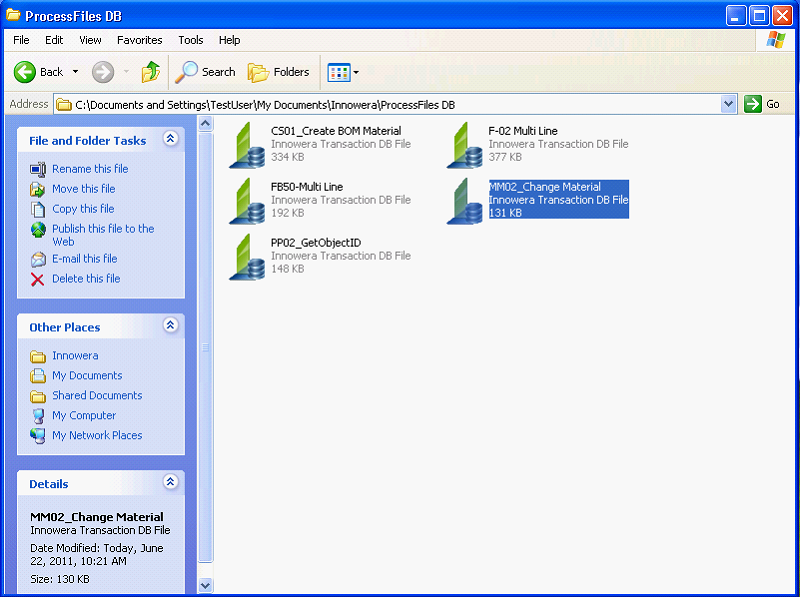Image resolution: width=801 pixels, height=598 pixels.
Task: Collapse the Details panel
Action: pos(170,483)
